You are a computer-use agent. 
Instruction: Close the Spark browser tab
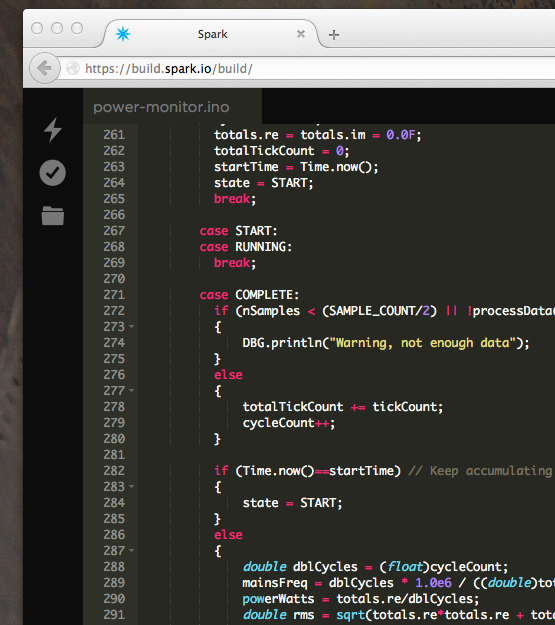click(301, 34)
